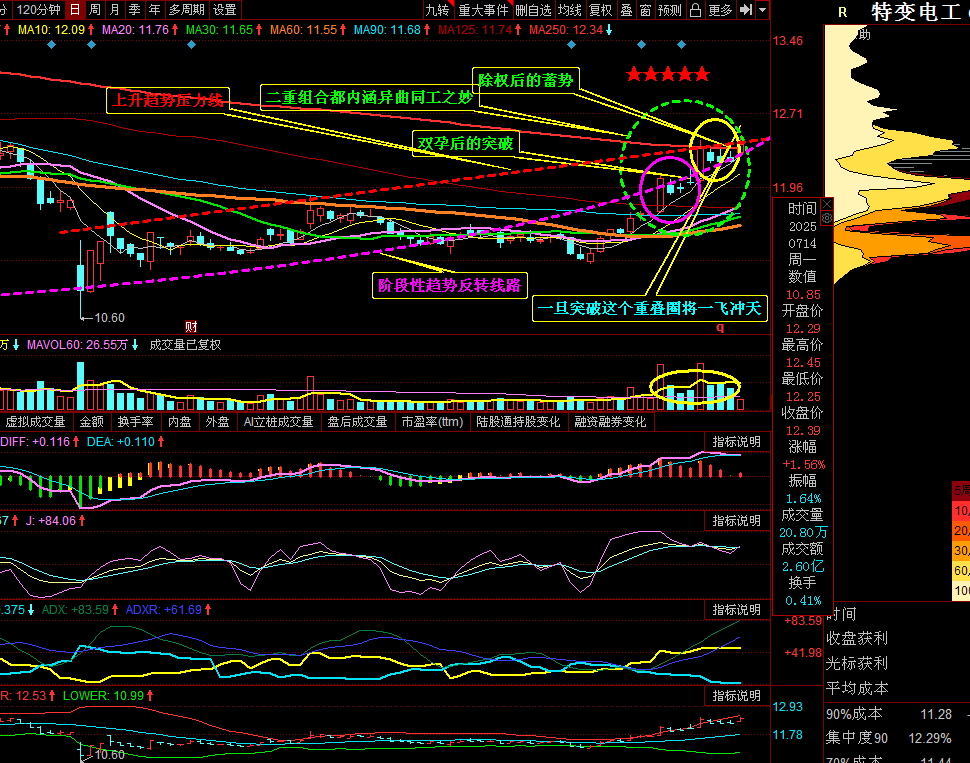Screen dimensions: 970x763
Task: Click the 复权 adjustment button
Action: coord(601,10)
